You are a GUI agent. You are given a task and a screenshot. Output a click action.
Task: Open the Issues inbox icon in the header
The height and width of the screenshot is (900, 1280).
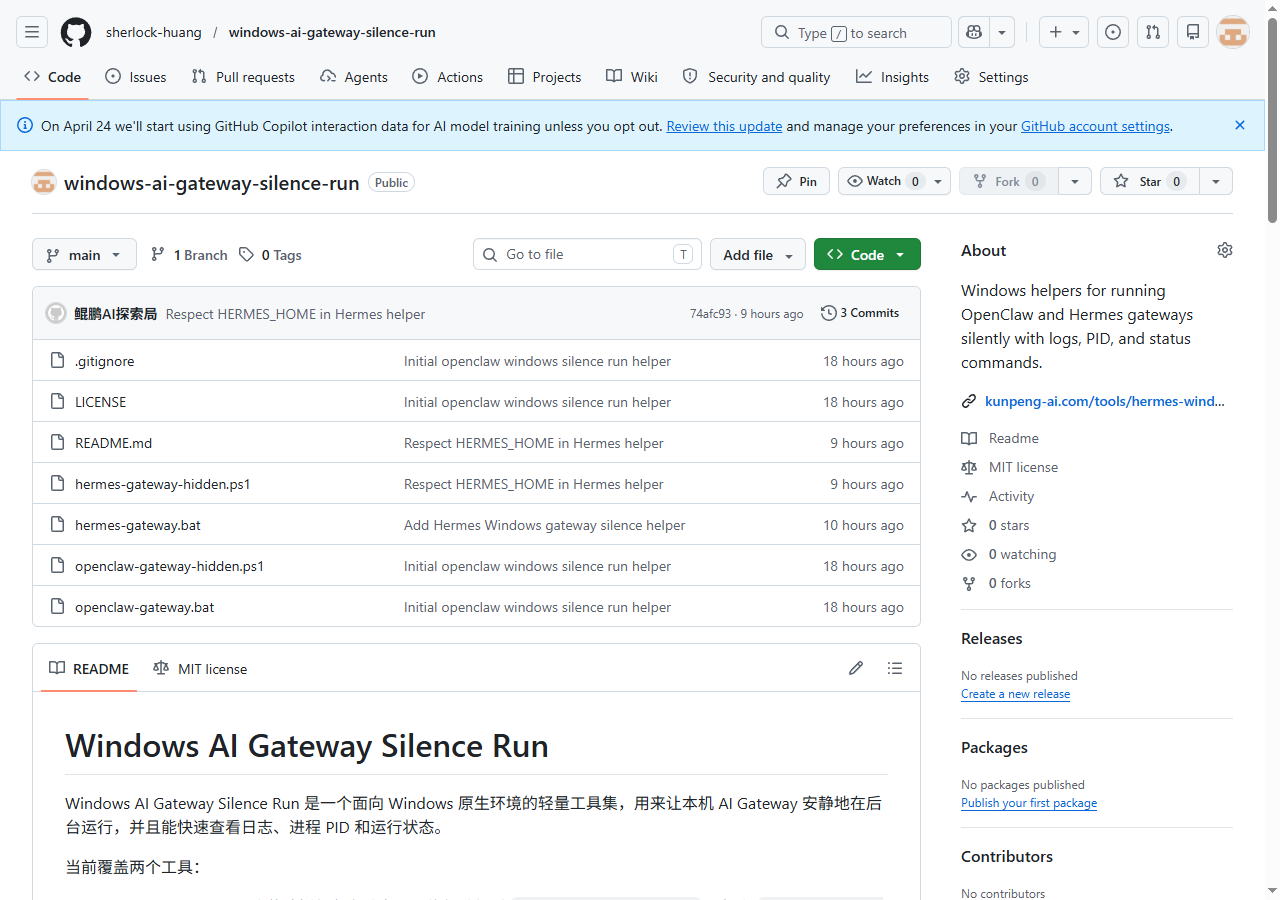[1113, 32]
